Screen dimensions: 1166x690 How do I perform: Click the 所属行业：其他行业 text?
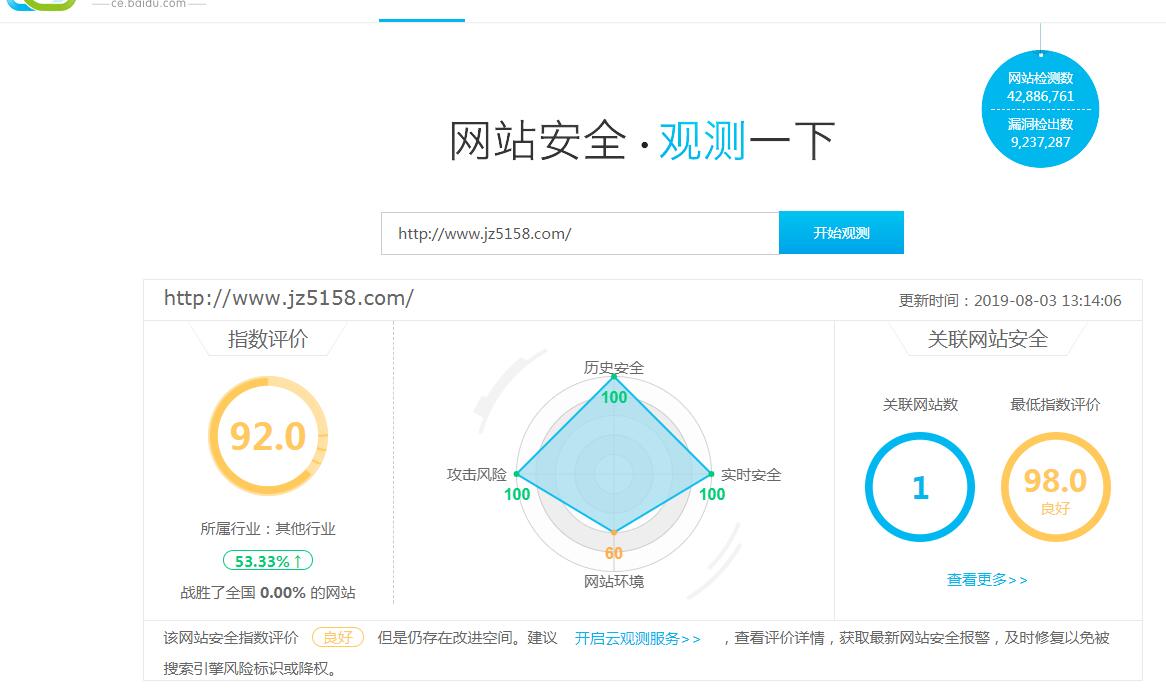(268, 529)
